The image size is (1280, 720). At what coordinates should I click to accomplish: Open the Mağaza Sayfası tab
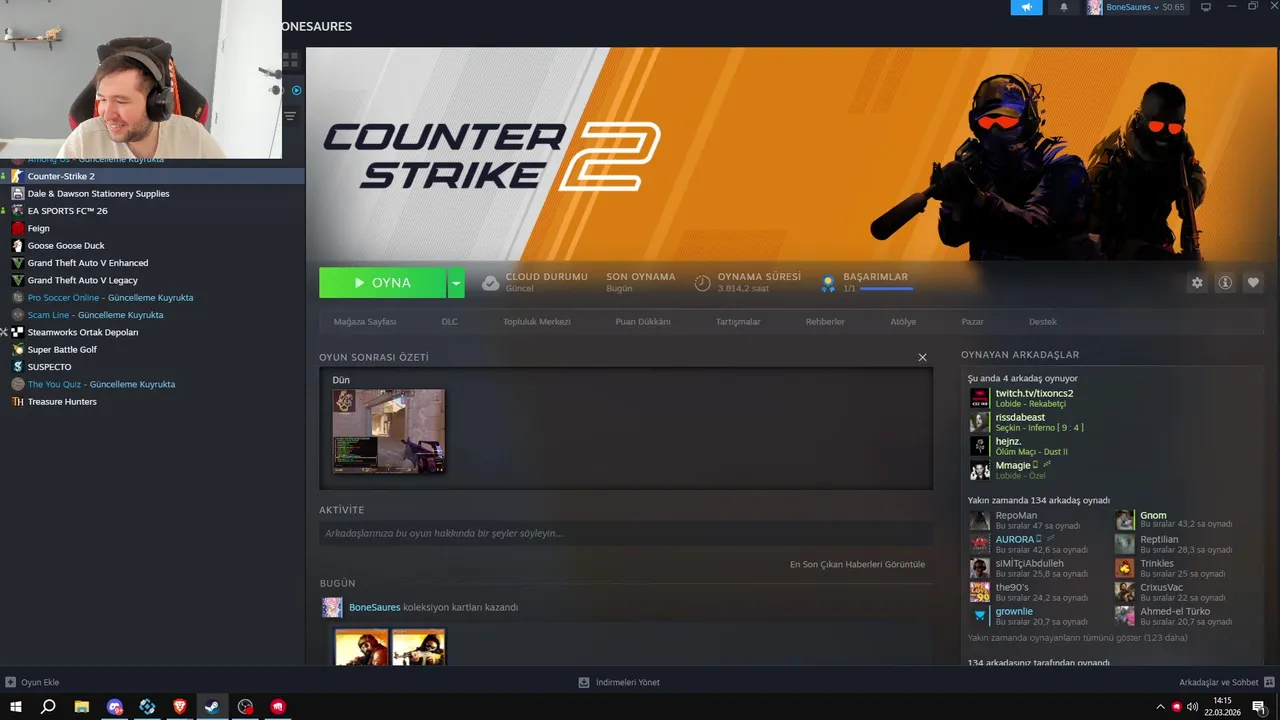coord(365,322)
